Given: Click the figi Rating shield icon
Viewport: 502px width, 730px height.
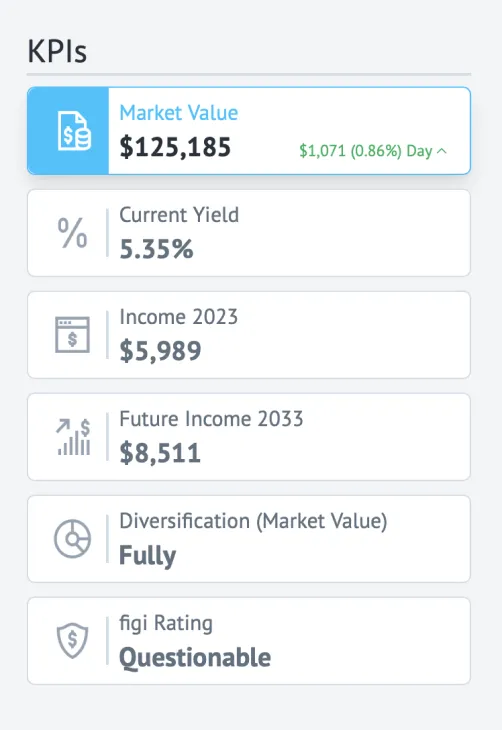Looking at the screenshot, I should (72, 641).
